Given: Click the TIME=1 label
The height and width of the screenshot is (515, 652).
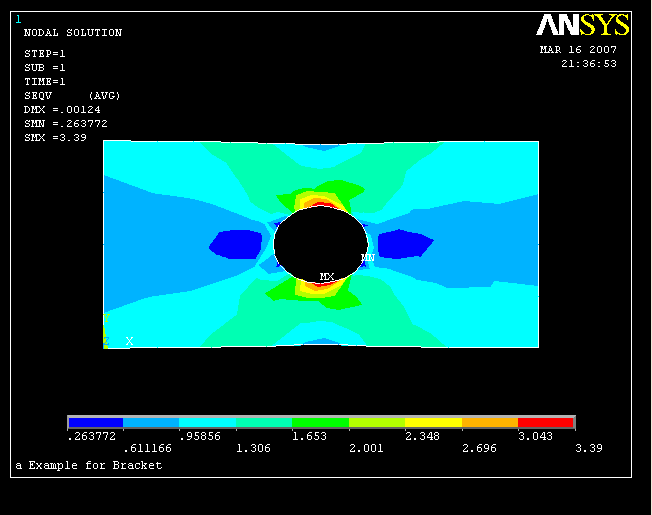Looking at the screenshot, I should pos(45,81).
